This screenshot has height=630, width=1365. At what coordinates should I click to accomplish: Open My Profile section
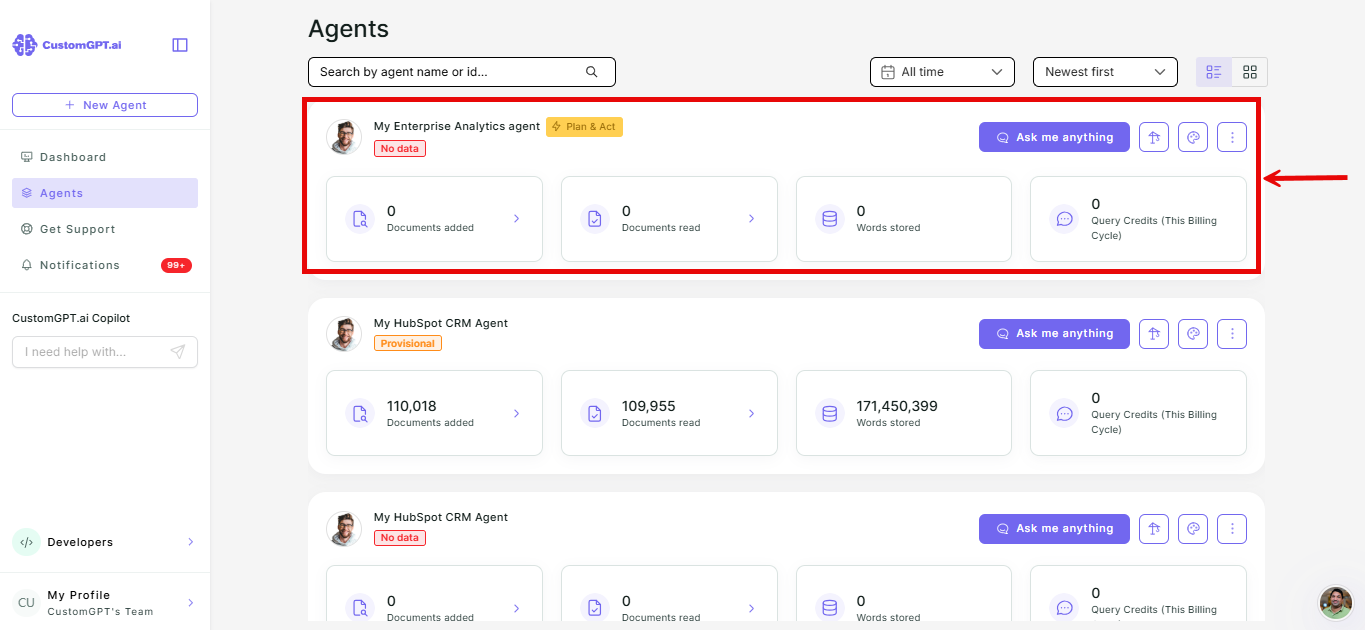pyautogui.click(x=105, y=603)
